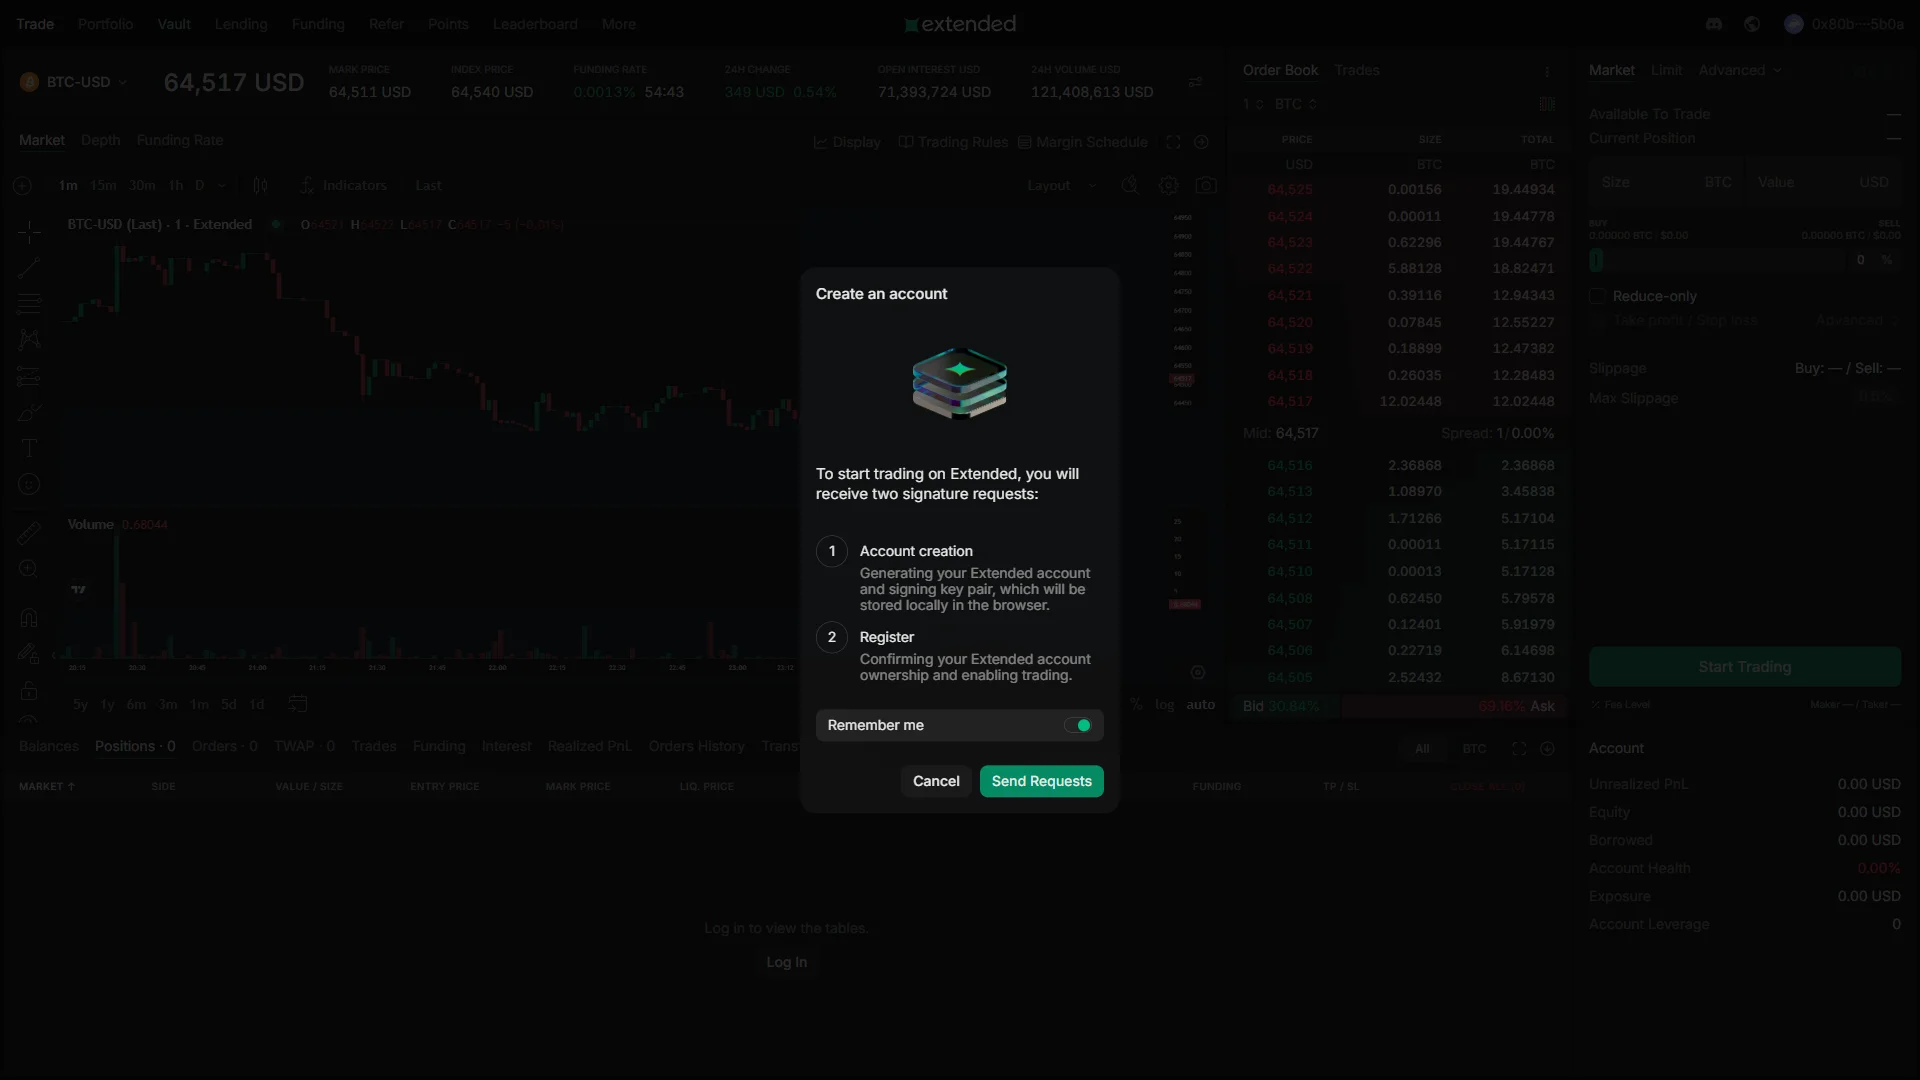Viewport: 1920px width, 1080px height.
Task: Expand the chart interval dropdown arrow
Action: tap(222, 186)
